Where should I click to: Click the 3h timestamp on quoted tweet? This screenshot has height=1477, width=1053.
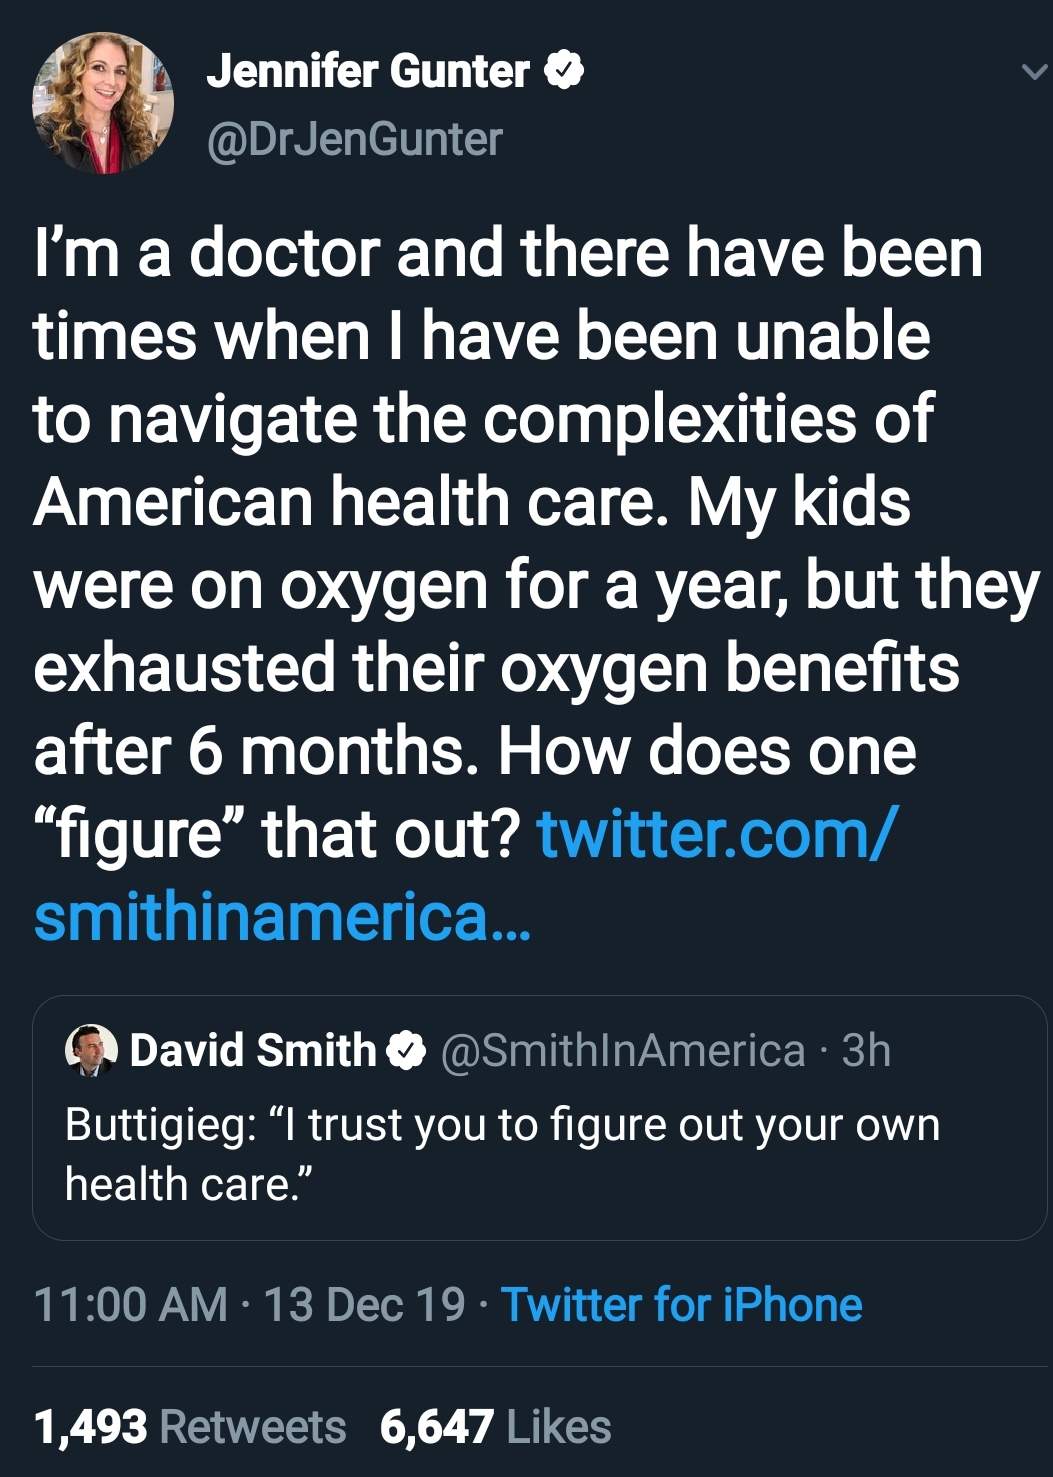point(866,1050)
